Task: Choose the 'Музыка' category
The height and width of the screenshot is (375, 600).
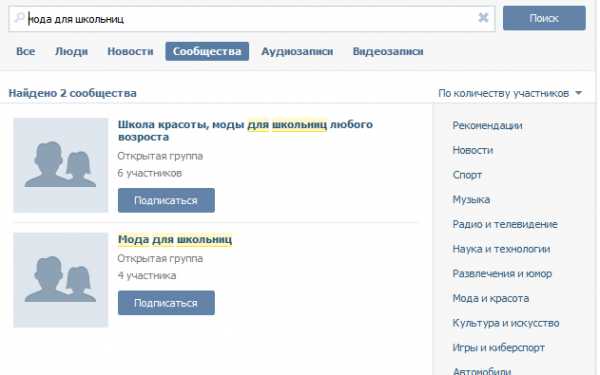Action: [x=471, y=199]
